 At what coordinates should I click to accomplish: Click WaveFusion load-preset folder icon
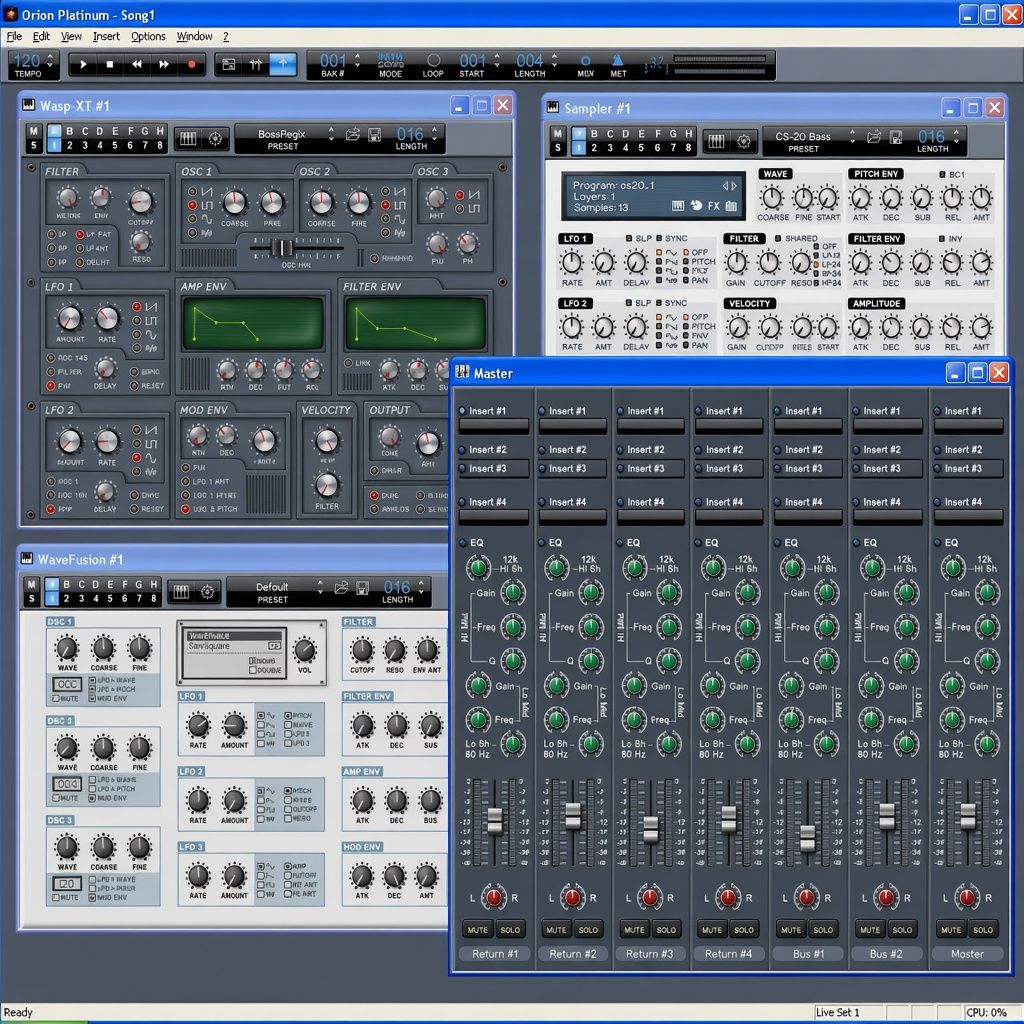[341, 588]
